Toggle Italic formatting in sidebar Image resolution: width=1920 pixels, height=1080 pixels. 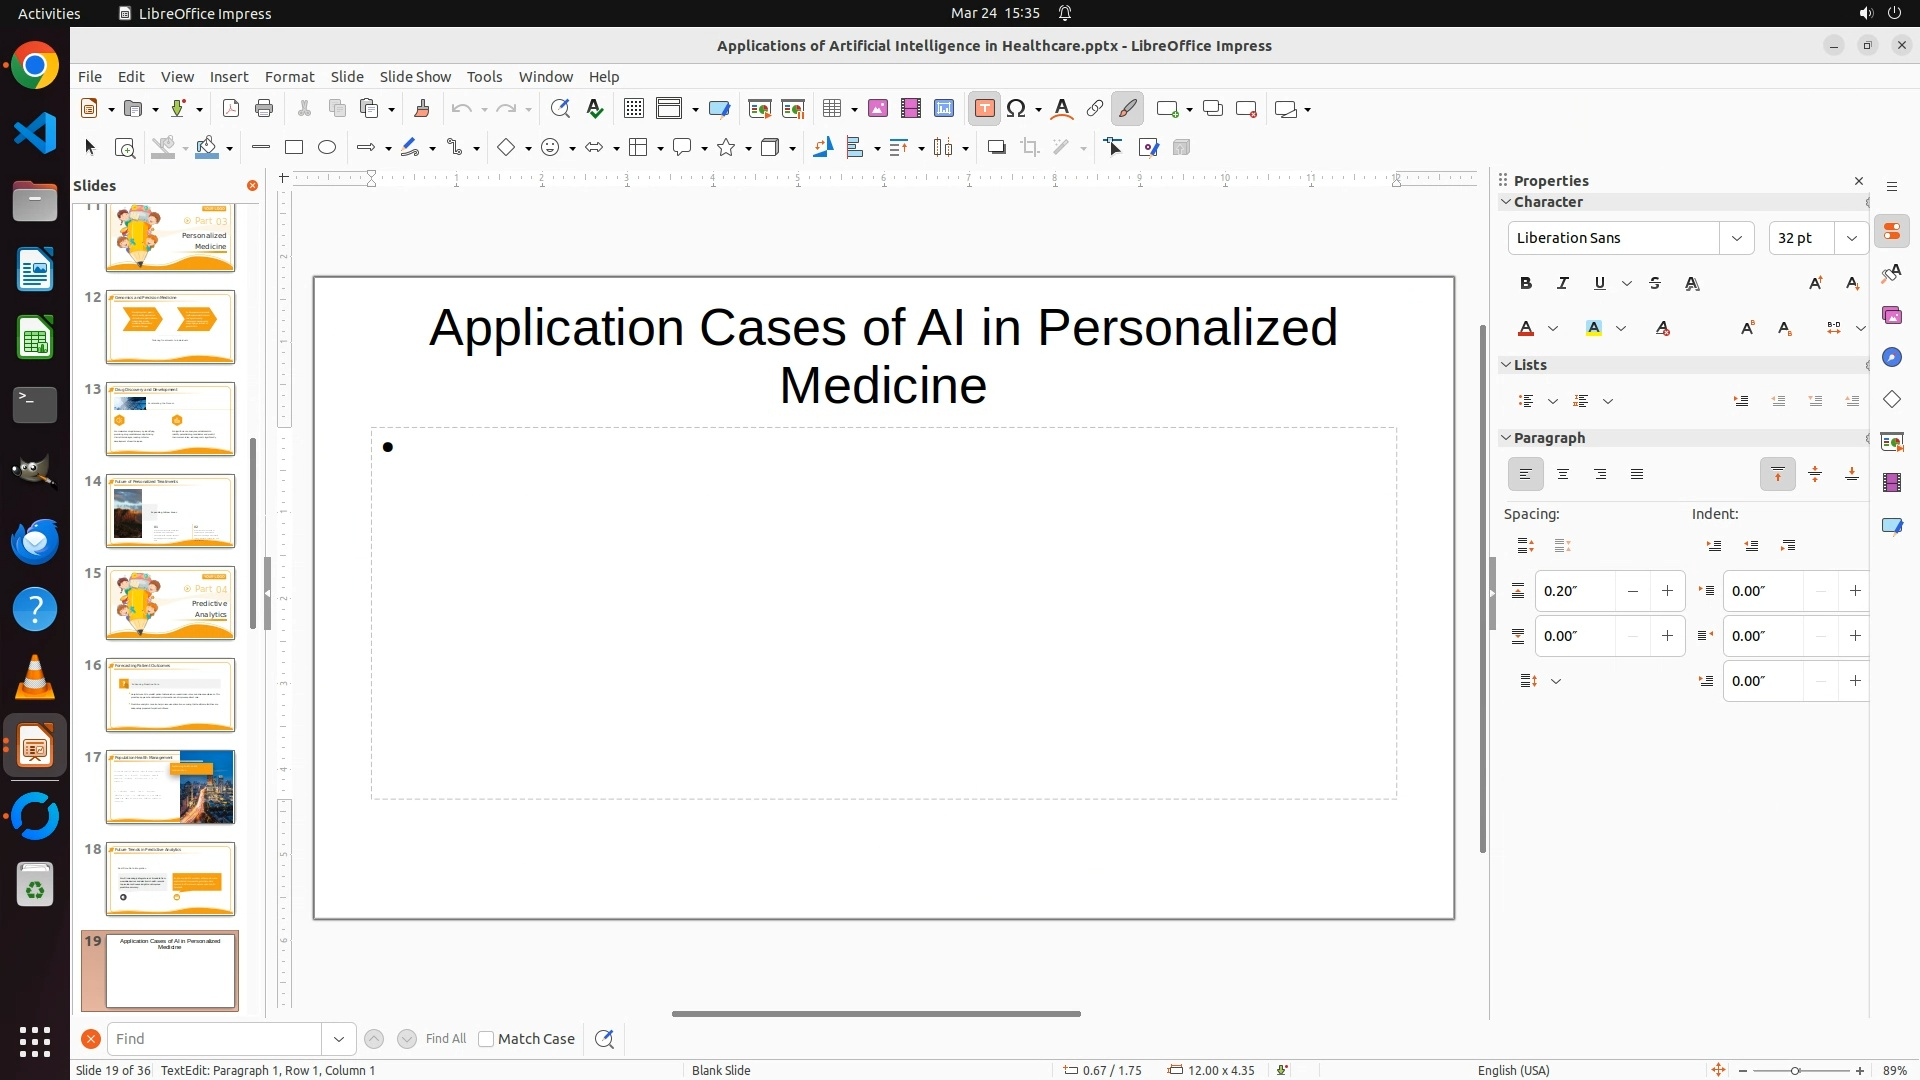(1562, 284)
